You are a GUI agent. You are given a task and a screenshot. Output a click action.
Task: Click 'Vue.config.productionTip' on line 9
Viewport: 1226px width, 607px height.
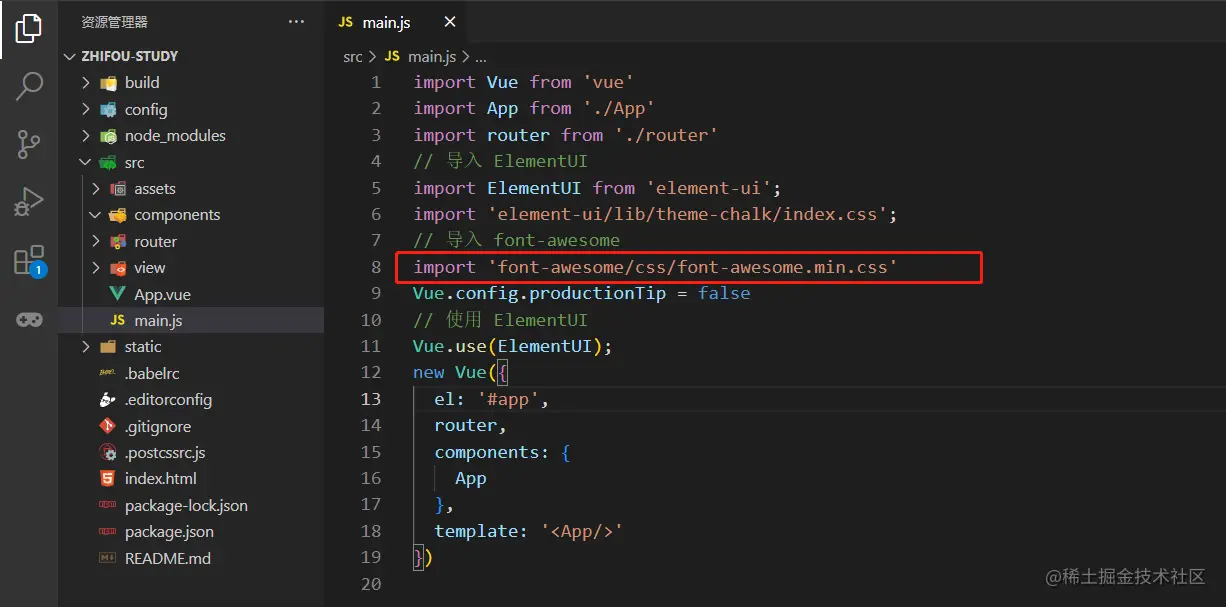pos(539,293)
